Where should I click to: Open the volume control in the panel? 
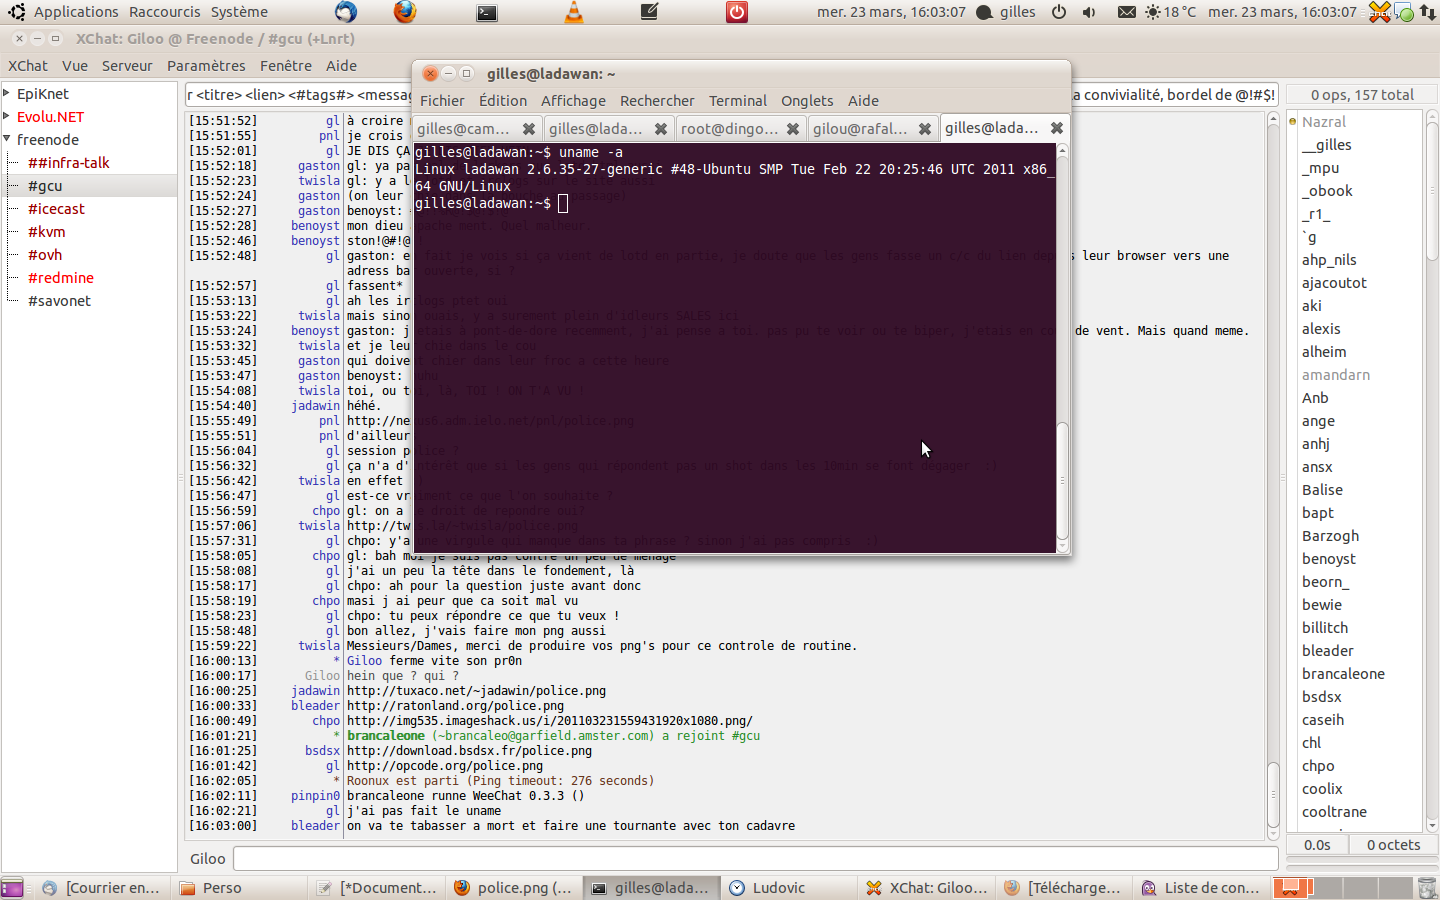1089,12
